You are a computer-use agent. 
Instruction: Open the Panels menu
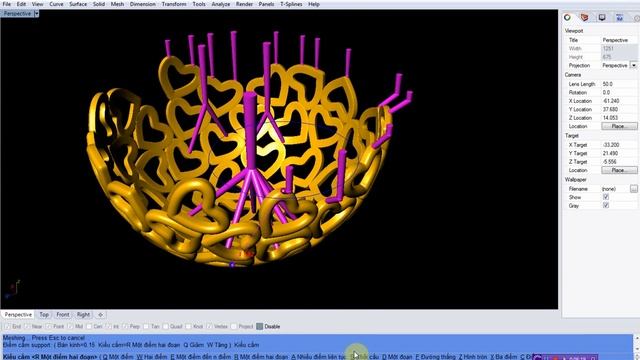pyautogui.click(x=266, y=4)
